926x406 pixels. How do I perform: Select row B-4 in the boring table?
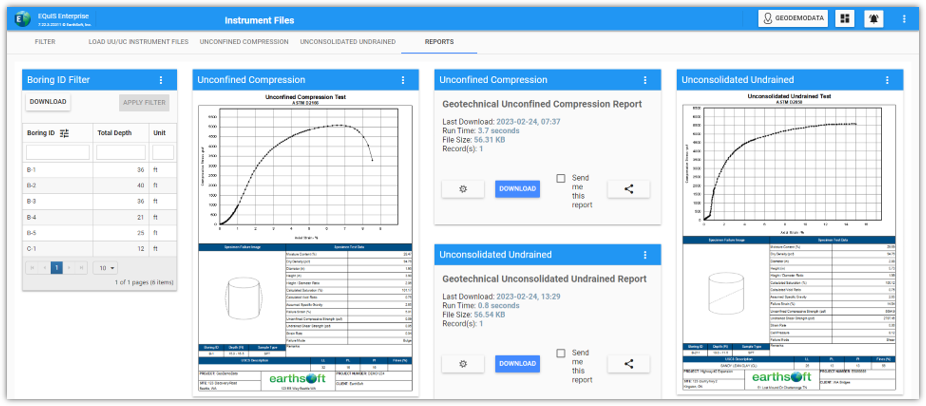pos(99,217)
